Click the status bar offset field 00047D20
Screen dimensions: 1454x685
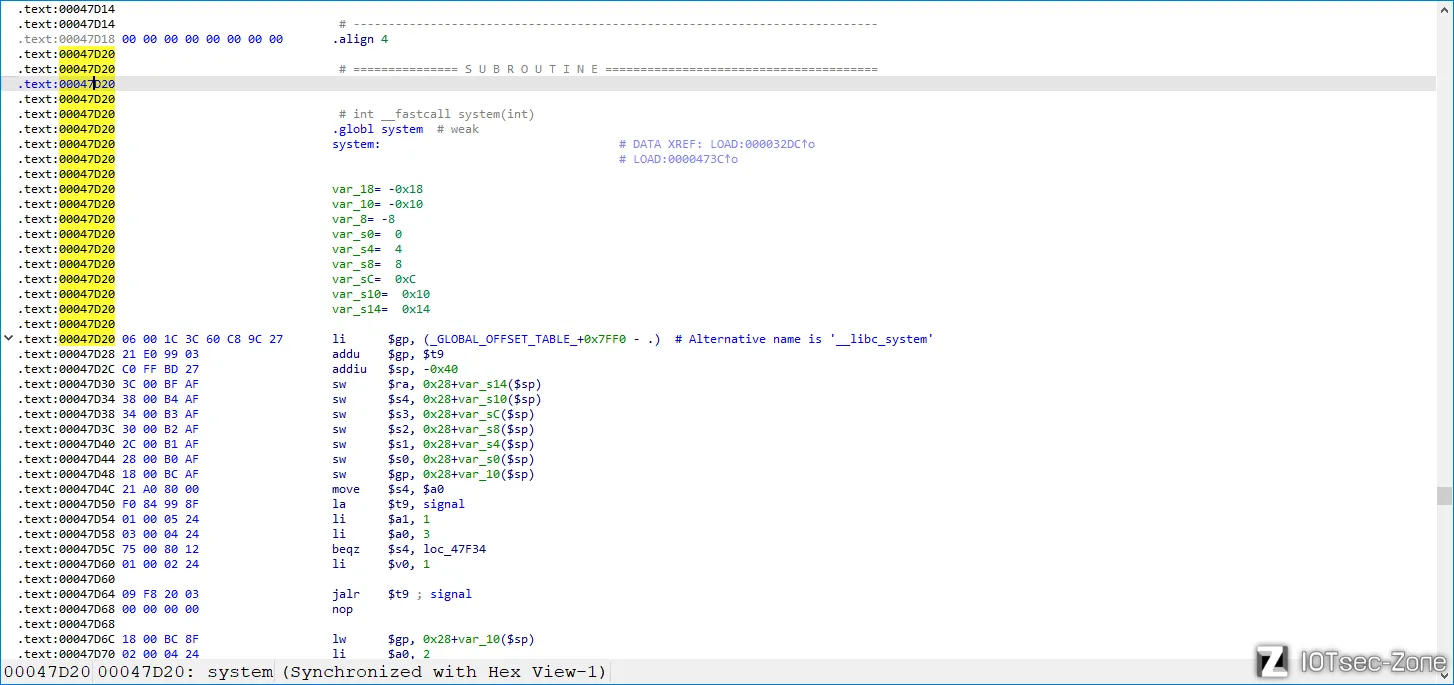tap(48, 672)
